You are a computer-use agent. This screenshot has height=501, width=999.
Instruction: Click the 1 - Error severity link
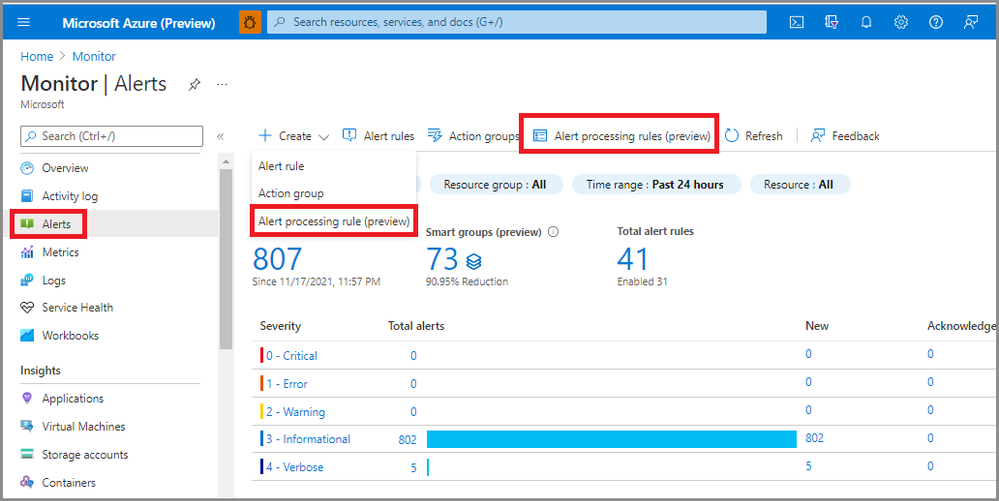coord(287,384)
